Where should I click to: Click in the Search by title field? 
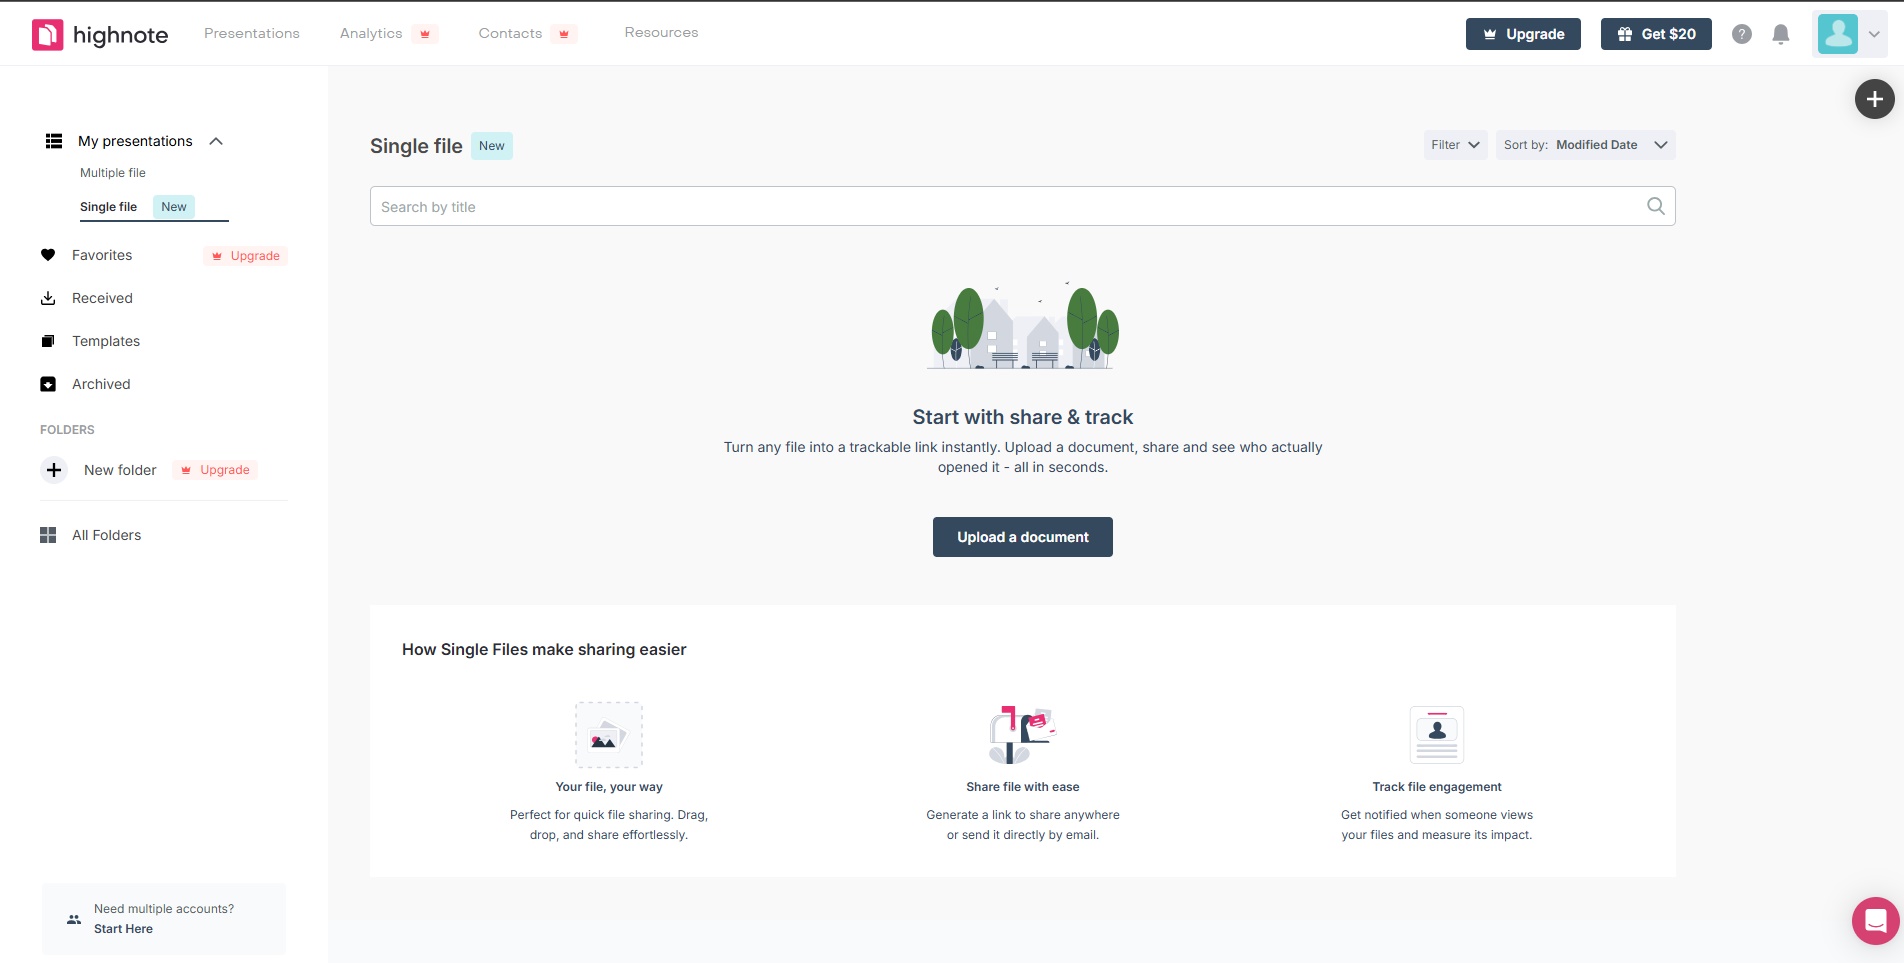coord(1000,206)
